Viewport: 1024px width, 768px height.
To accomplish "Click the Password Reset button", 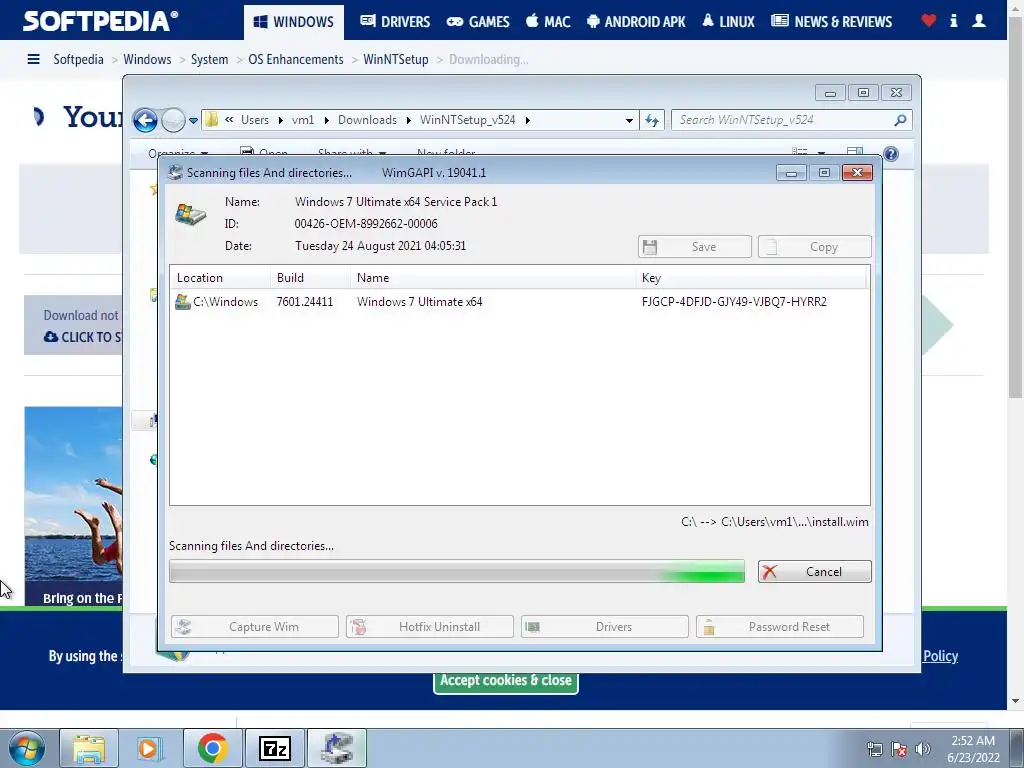I will [780, 627].
